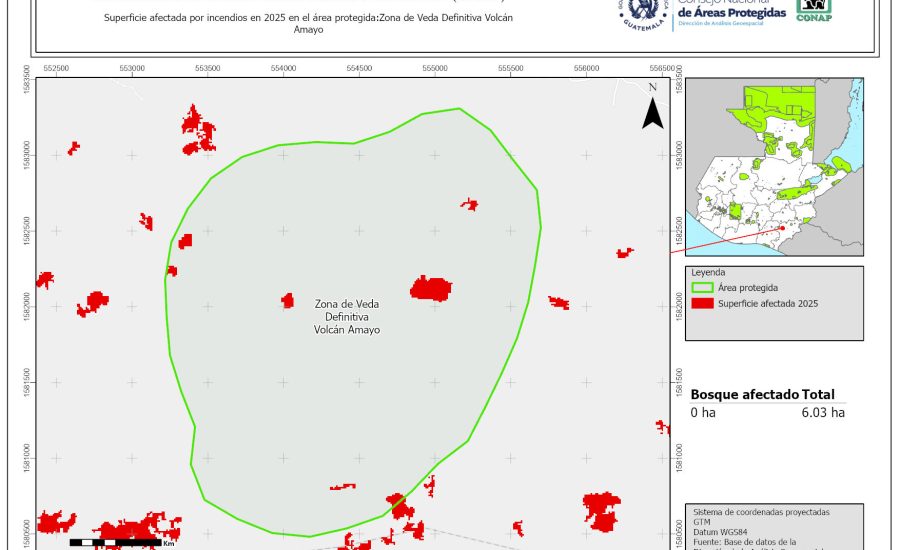The height and width of the screenshot is (550, 900).
Task: Click the Consejo Nacional de Áreas Protegidas text
Action: (x=731, y=10)
